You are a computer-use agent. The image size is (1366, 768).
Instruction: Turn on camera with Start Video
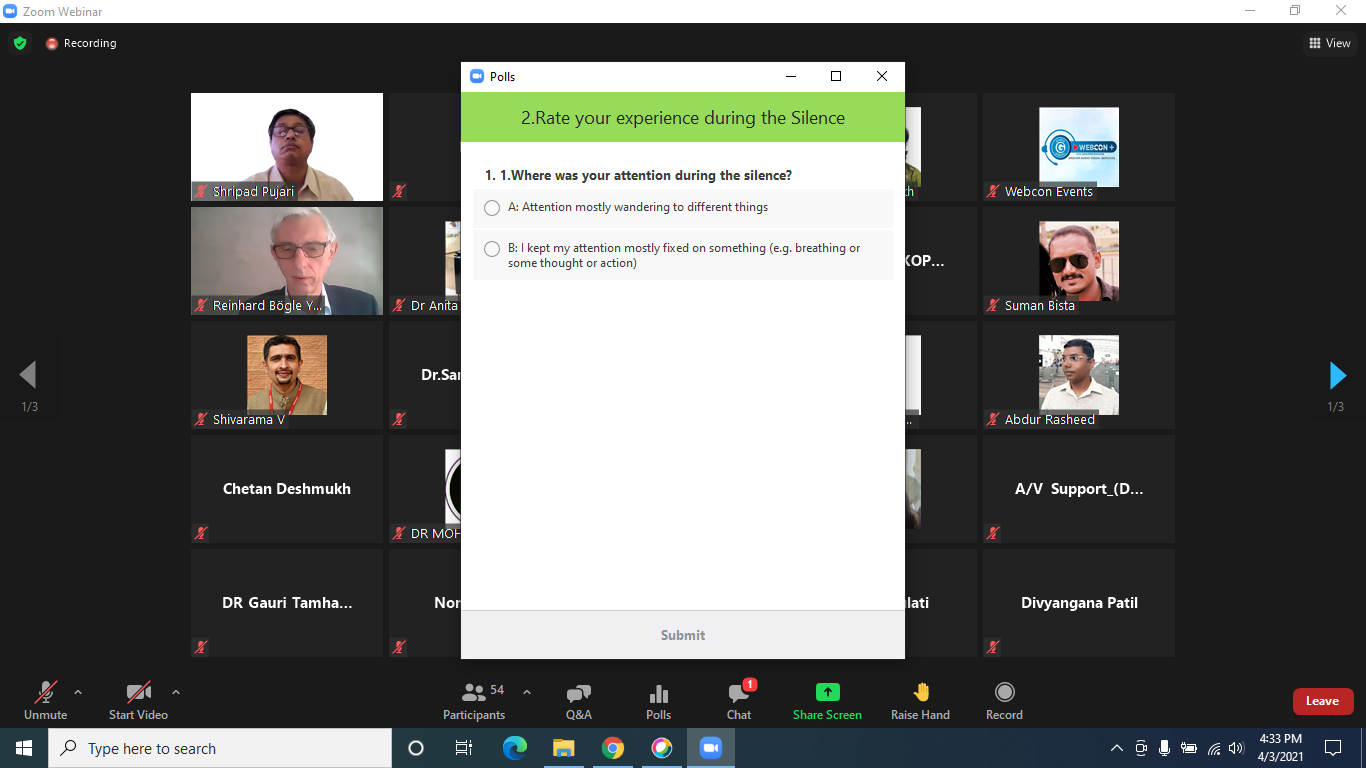138,701
